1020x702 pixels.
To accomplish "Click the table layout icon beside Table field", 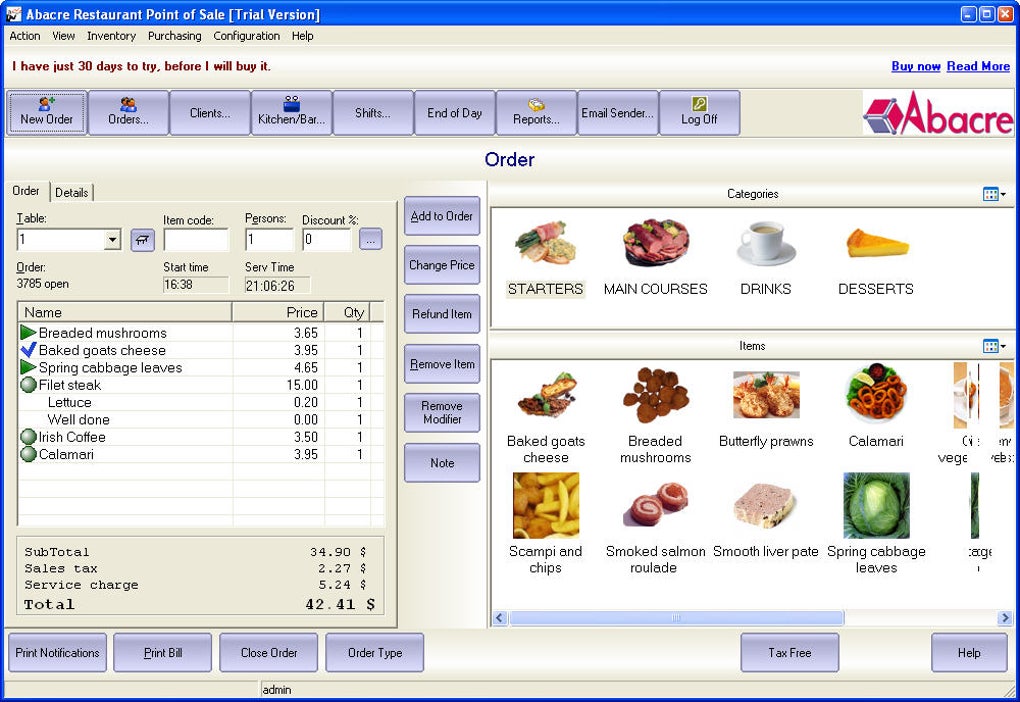I will coord(142,240).
